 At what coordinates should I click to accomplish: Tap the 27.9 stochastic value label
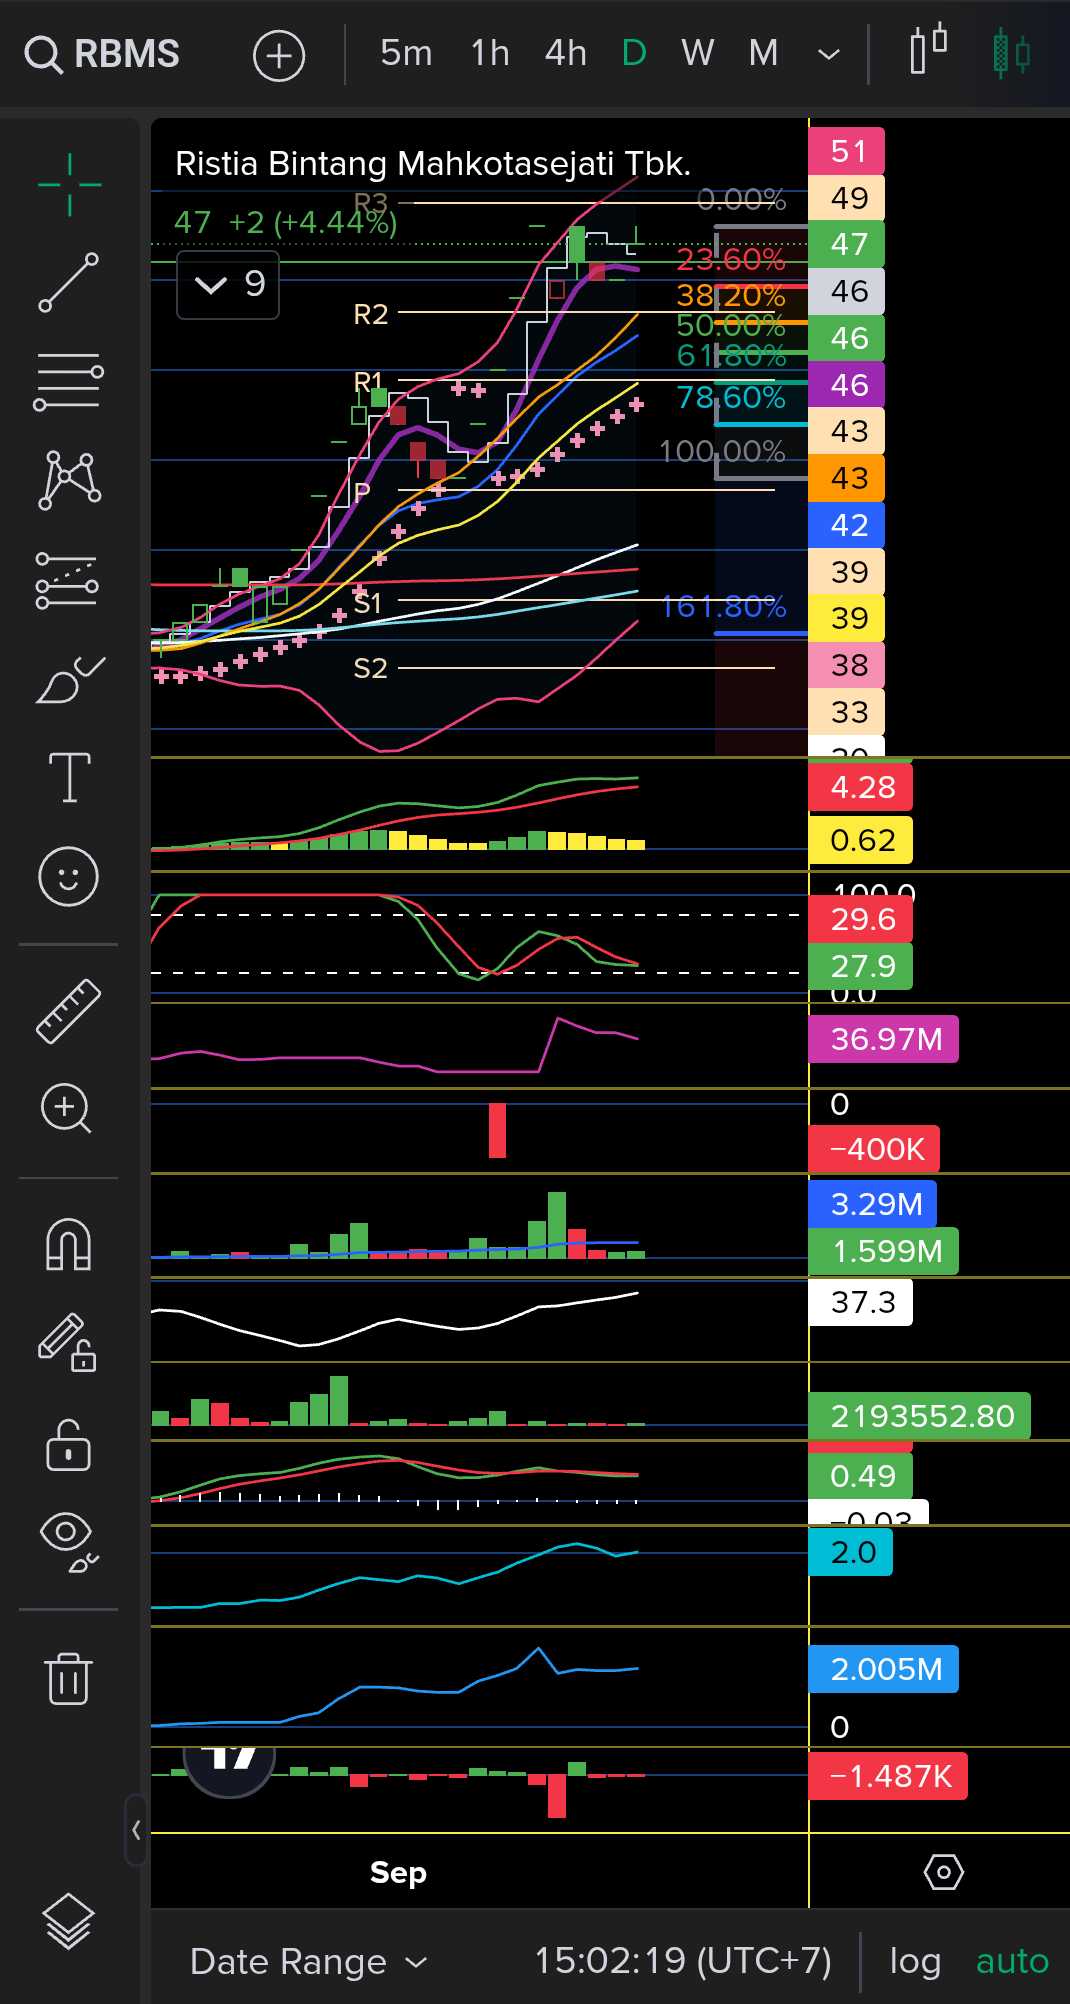click(x=861, y=966)
